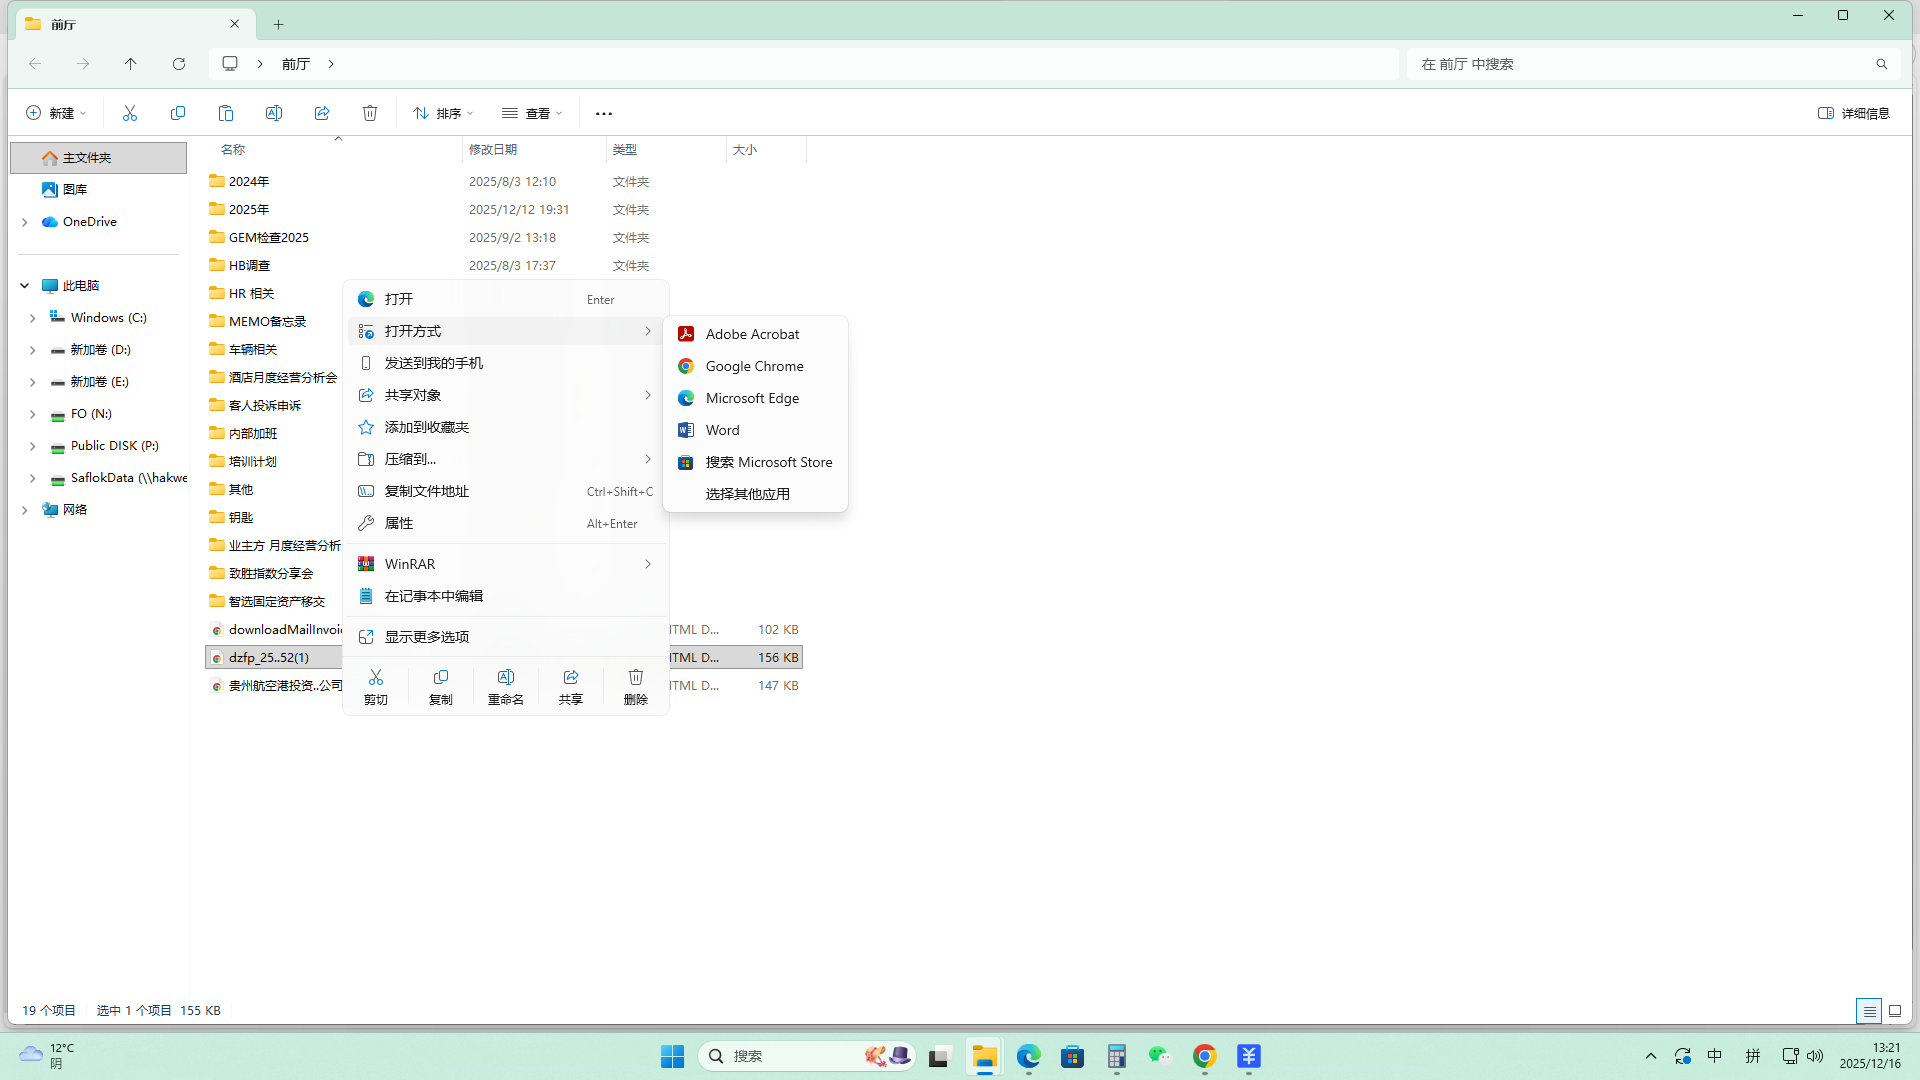This screenshot has width=1920, height=1080.
Task: Click the Refresh button beside address bar
Action: pyautogui.click(x=179, y=64)
